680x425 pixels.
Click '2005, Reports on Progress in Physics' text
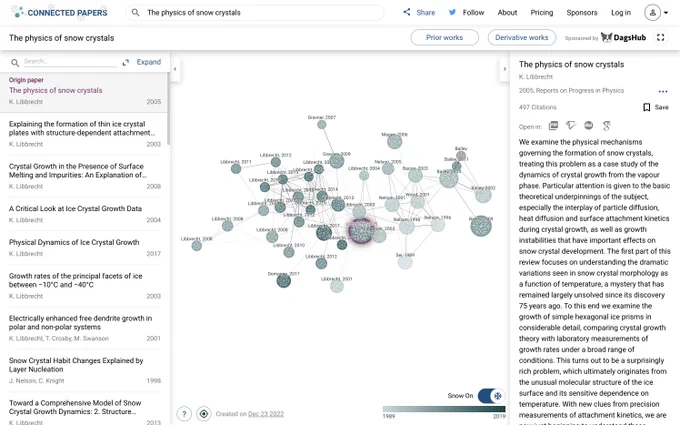571,91
